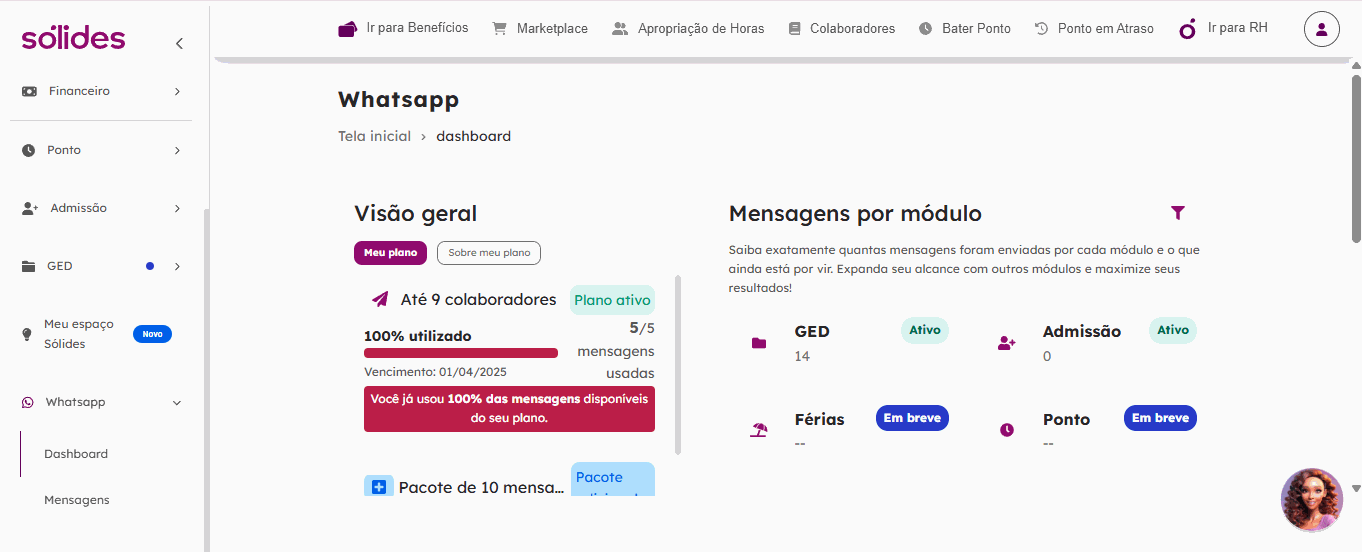1362x552 pixels.
Task: Collapse the Whatsapp menu chevron
Action: click(177, 403)
